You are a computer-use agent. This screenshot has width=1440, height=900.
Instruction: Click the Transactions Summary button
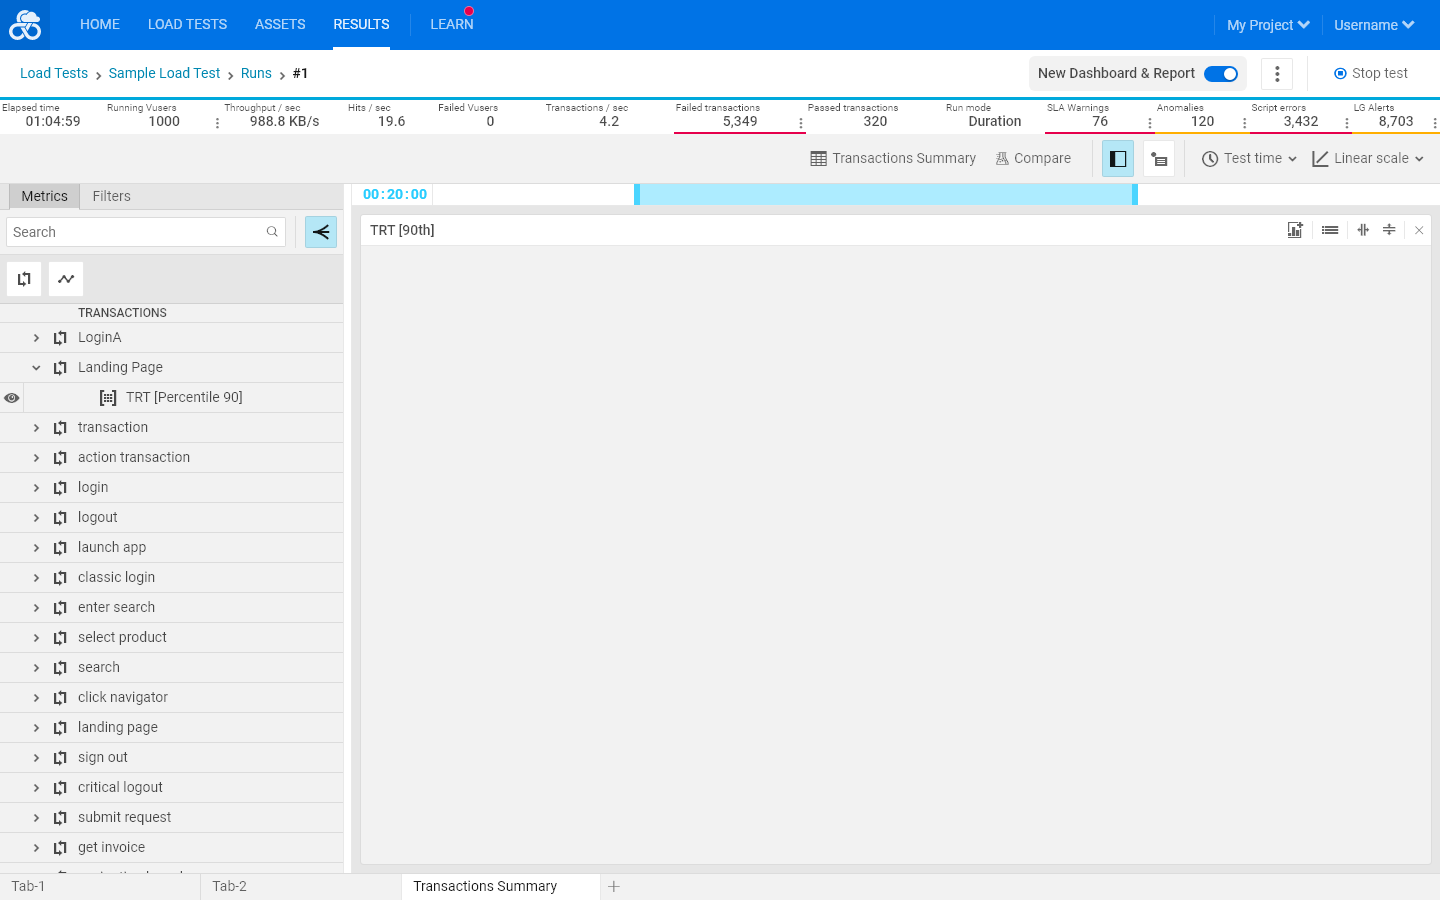click(x=893, y=159)
